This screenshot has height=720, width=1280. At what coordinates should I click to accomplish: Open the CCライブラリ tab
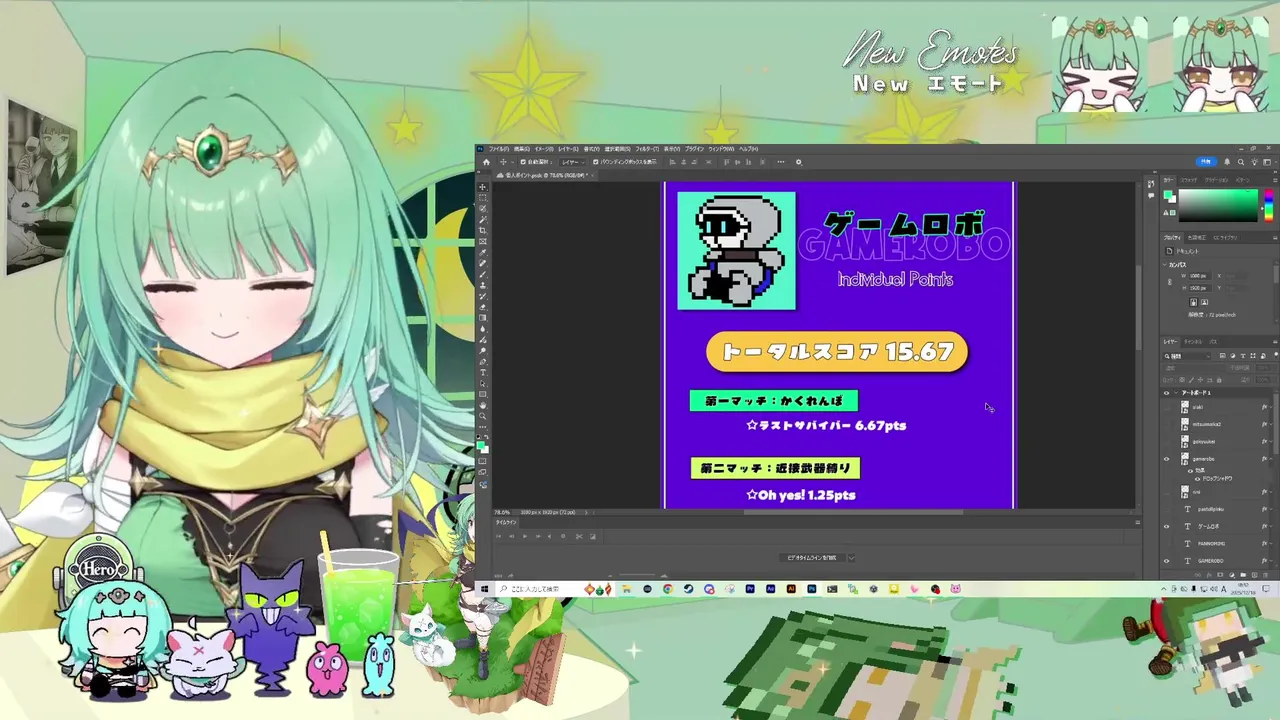1225,237
